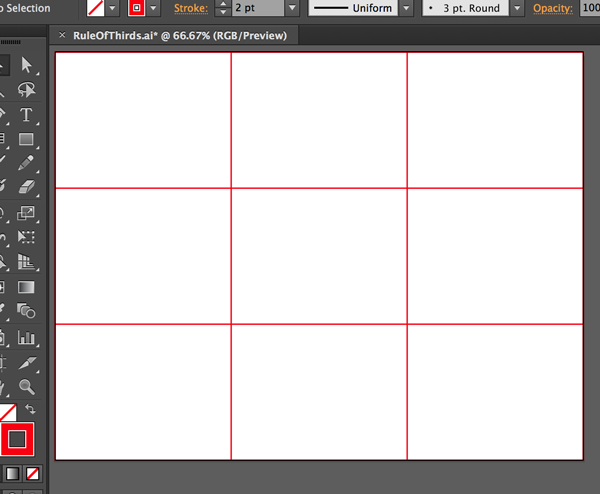Close the RuleOfThirds.ai tab
Viewport: 600px width, 494px height.
[62, 35]
